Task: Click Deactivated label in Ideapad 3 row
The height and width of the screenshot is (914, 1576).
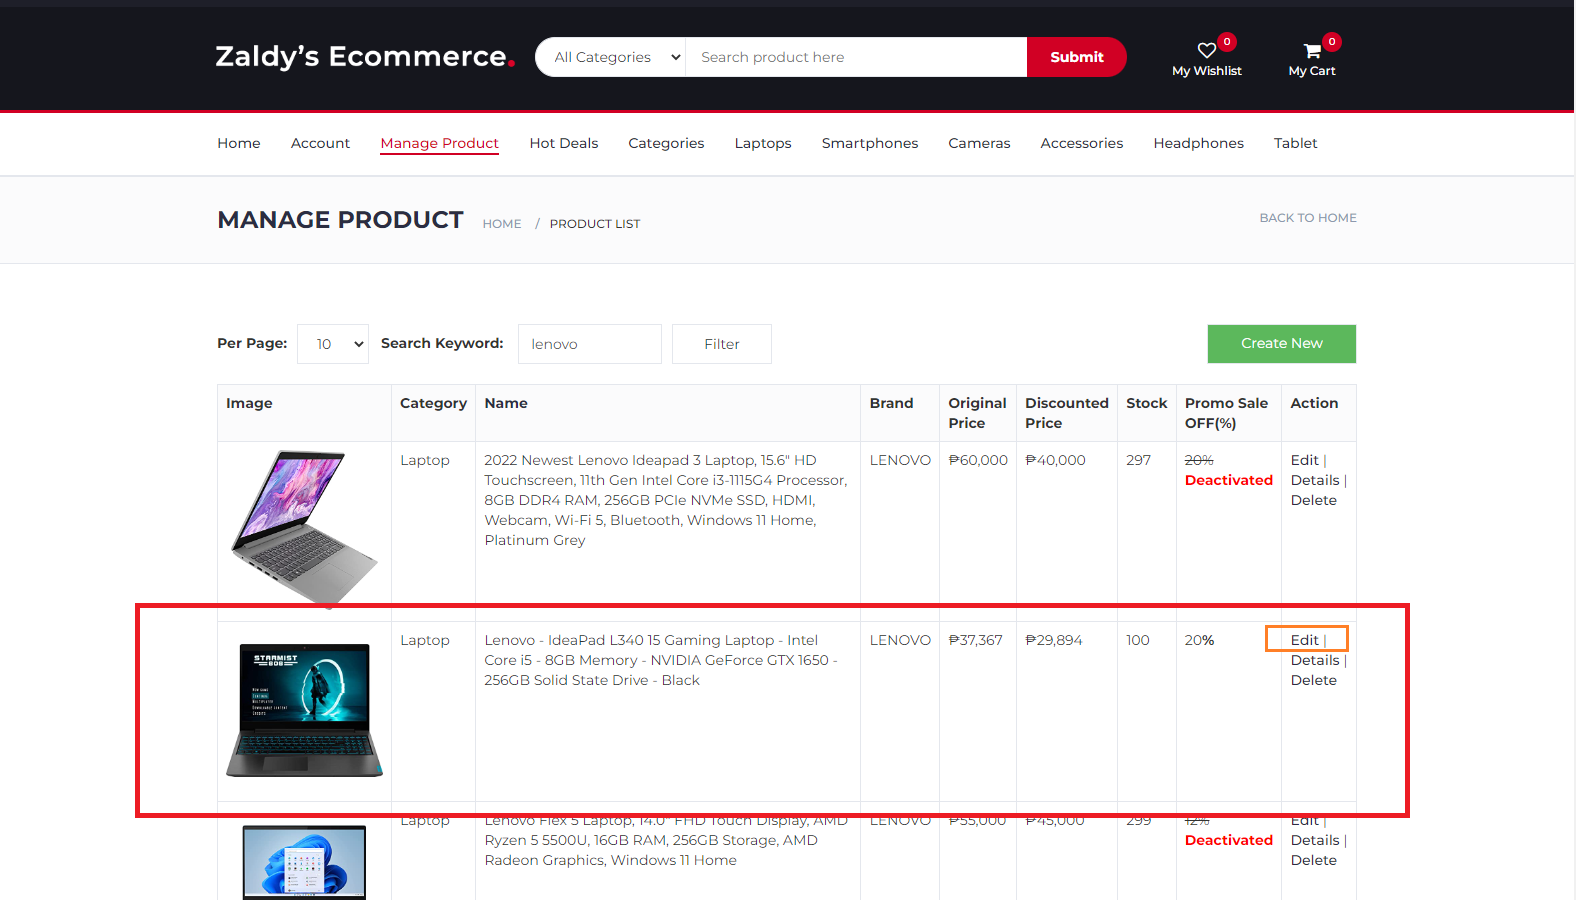Action: click(x=1229, y=480)
